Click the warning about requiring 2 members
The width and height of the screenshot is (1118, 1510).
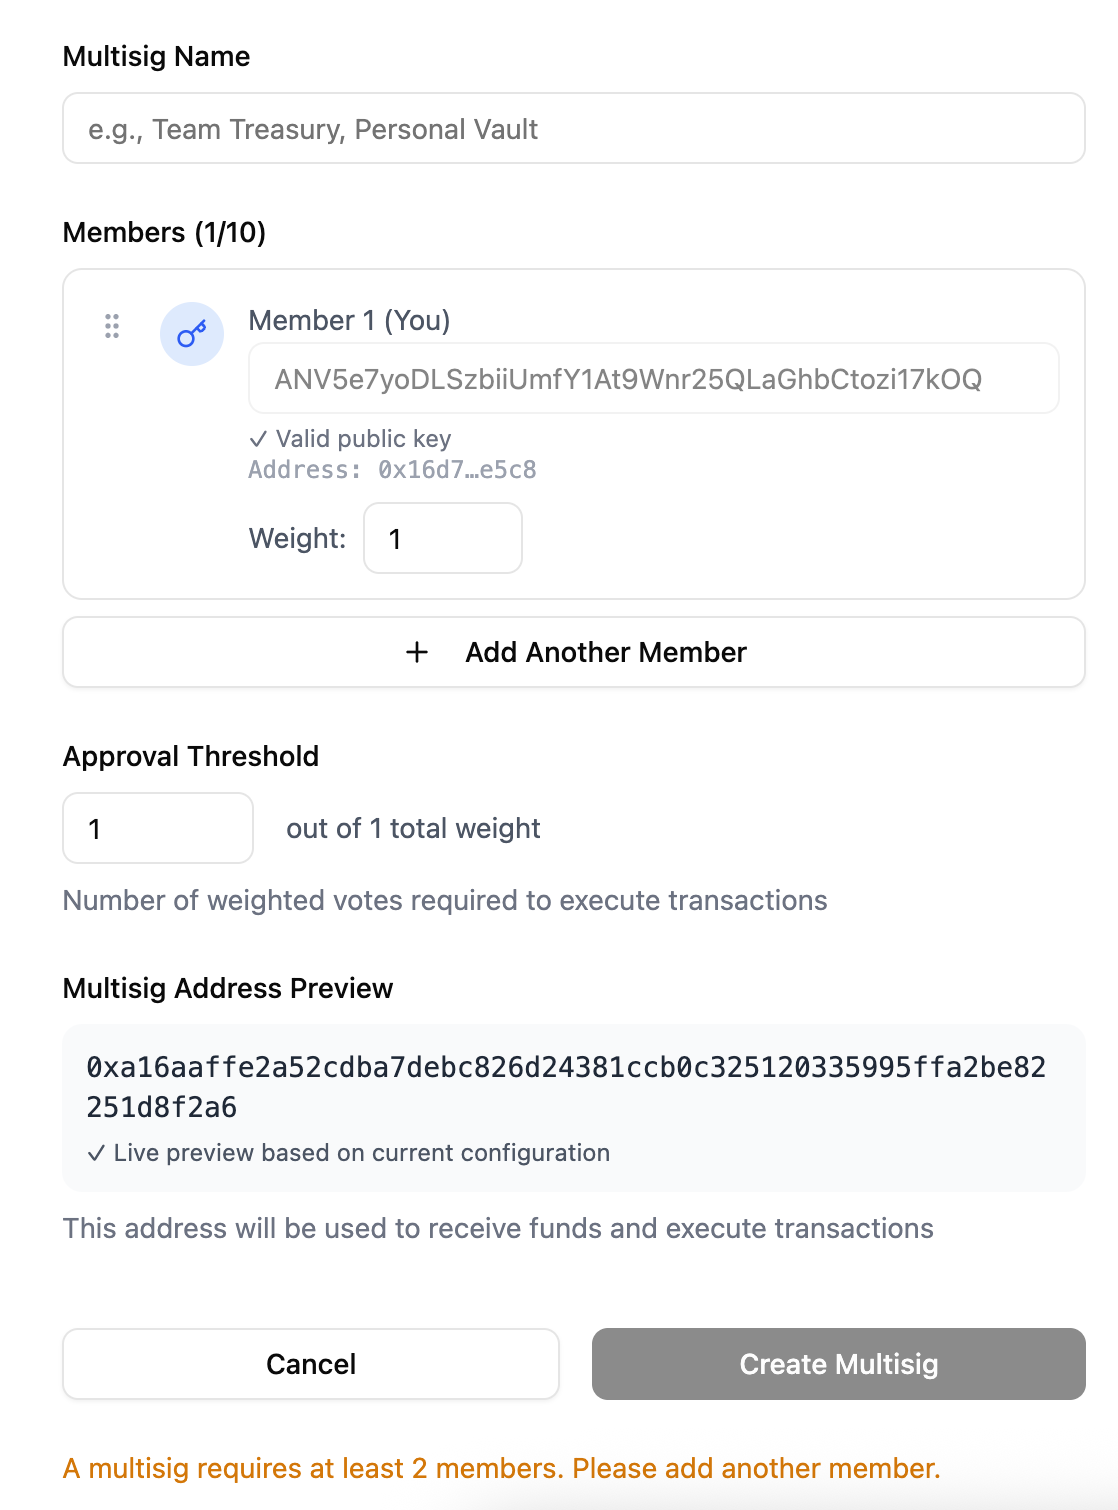(501, 1467)
